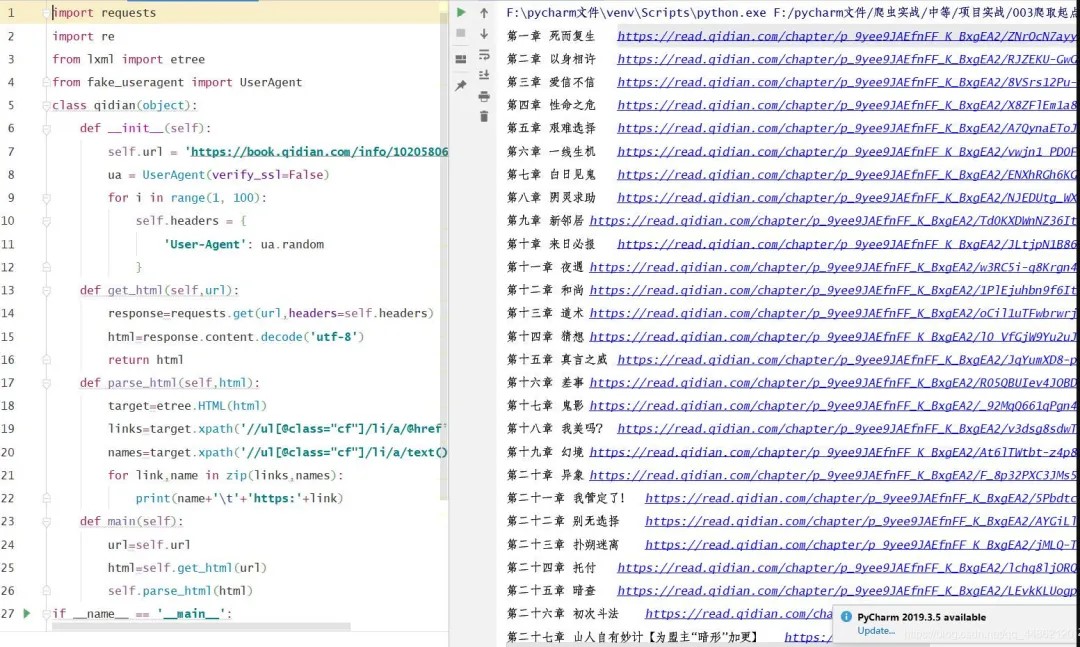Toggle the Pin Tab pushpin icon
This screenshot has width=1080, height=647.
pyautogui.click(x=461, y=85)
